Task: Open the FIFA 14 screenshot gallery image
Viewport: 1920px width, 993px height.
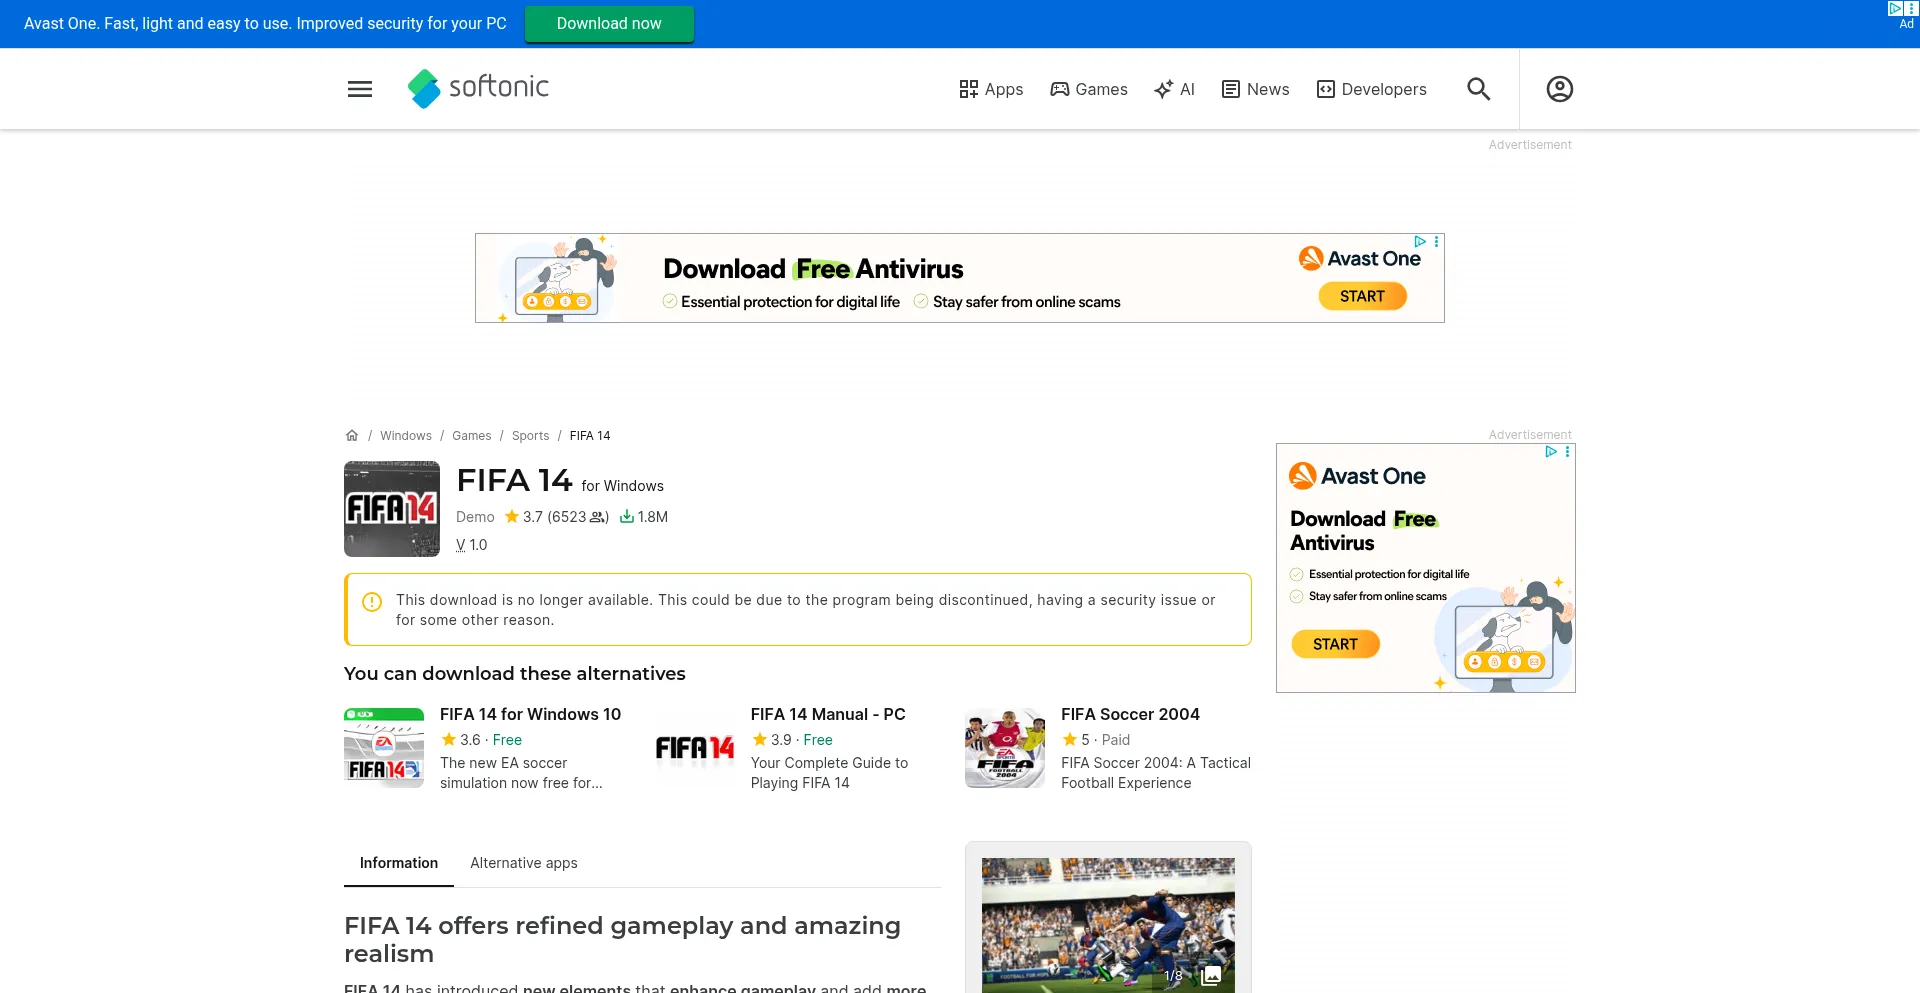Action: tap(1108, 925)
